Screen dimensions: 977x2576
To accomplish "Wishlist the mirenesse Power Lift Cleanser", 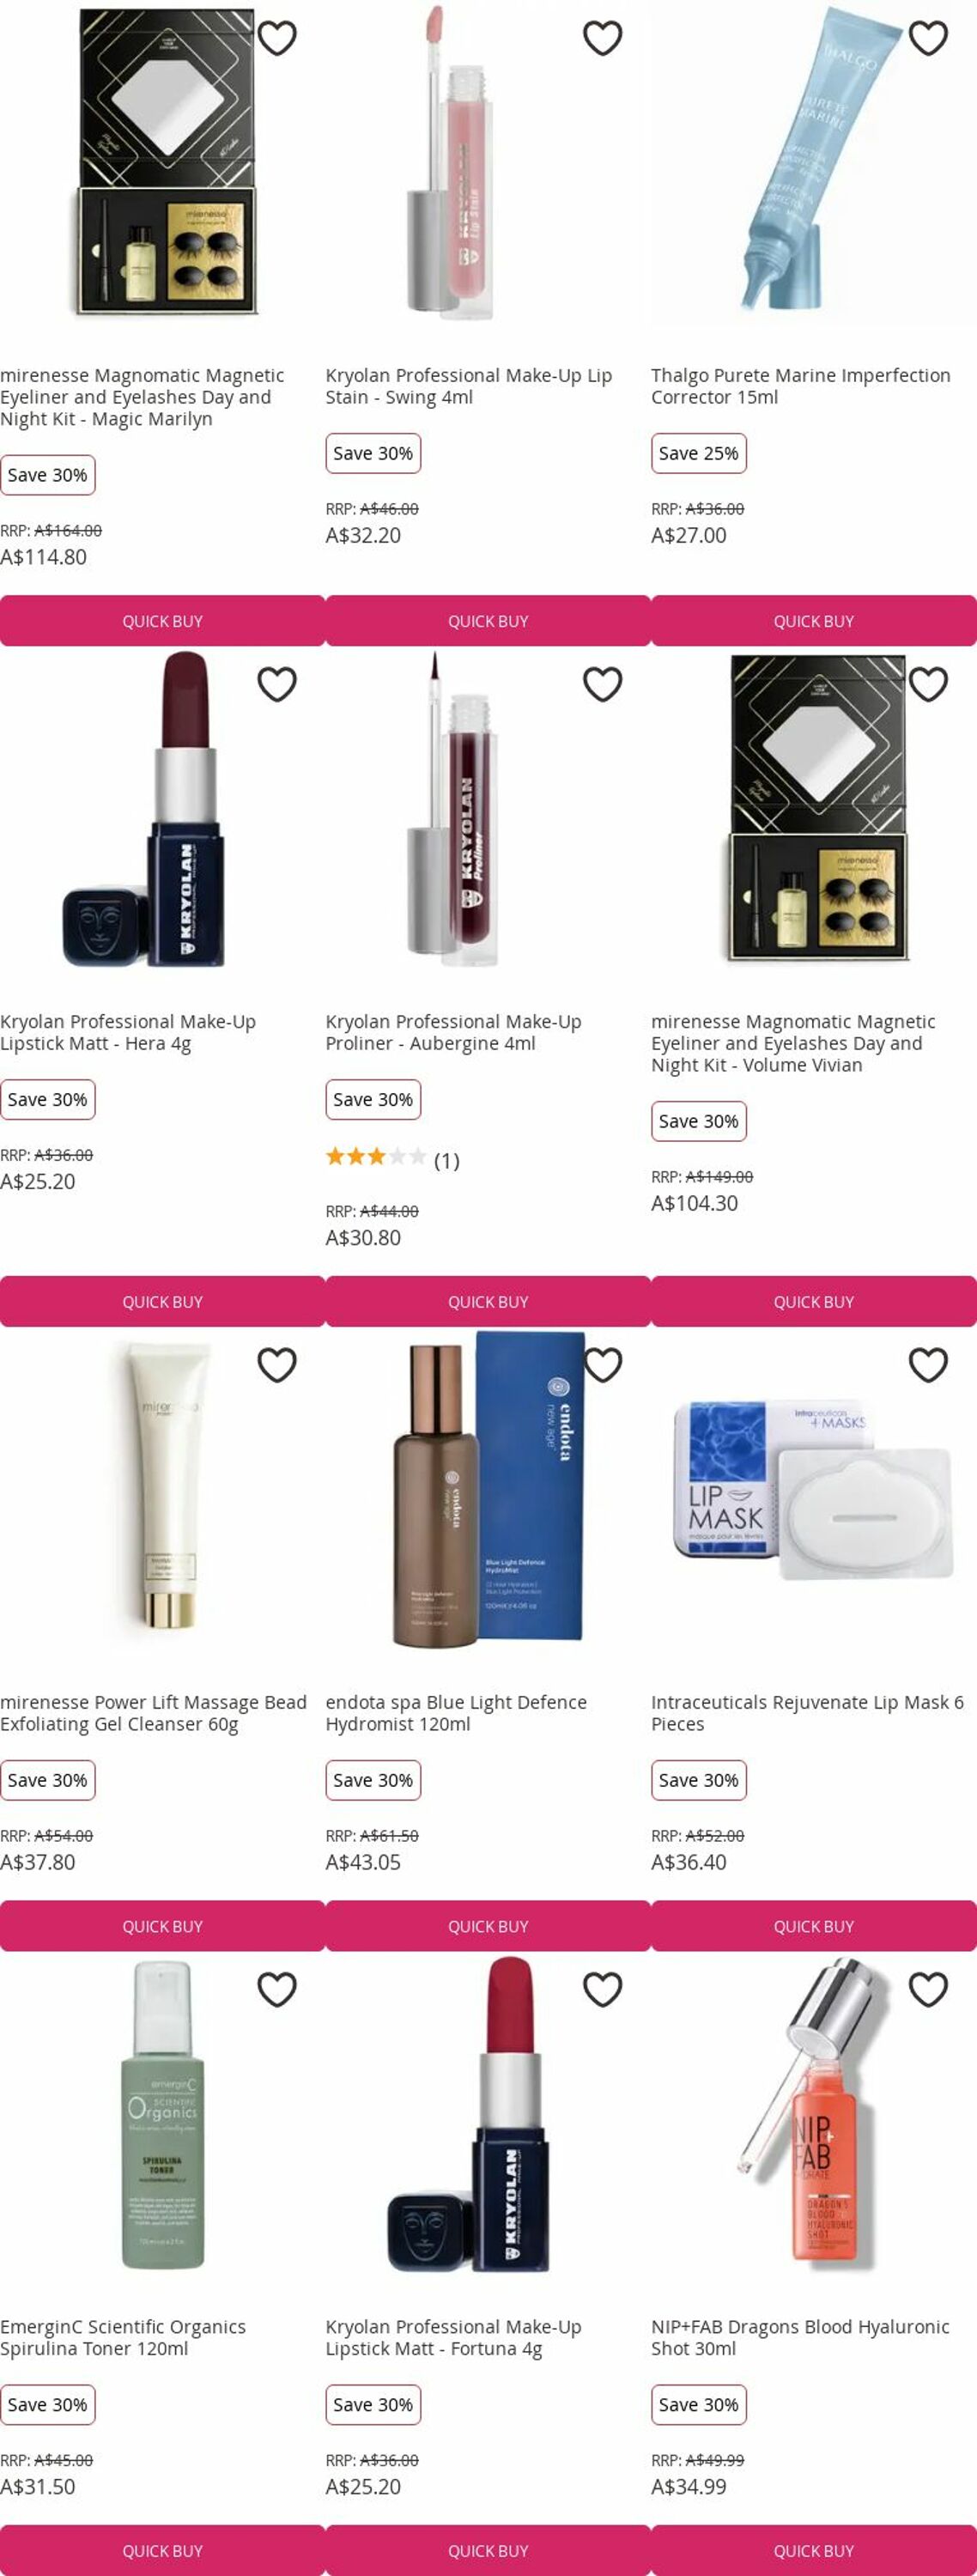I will coord(277,1365).
